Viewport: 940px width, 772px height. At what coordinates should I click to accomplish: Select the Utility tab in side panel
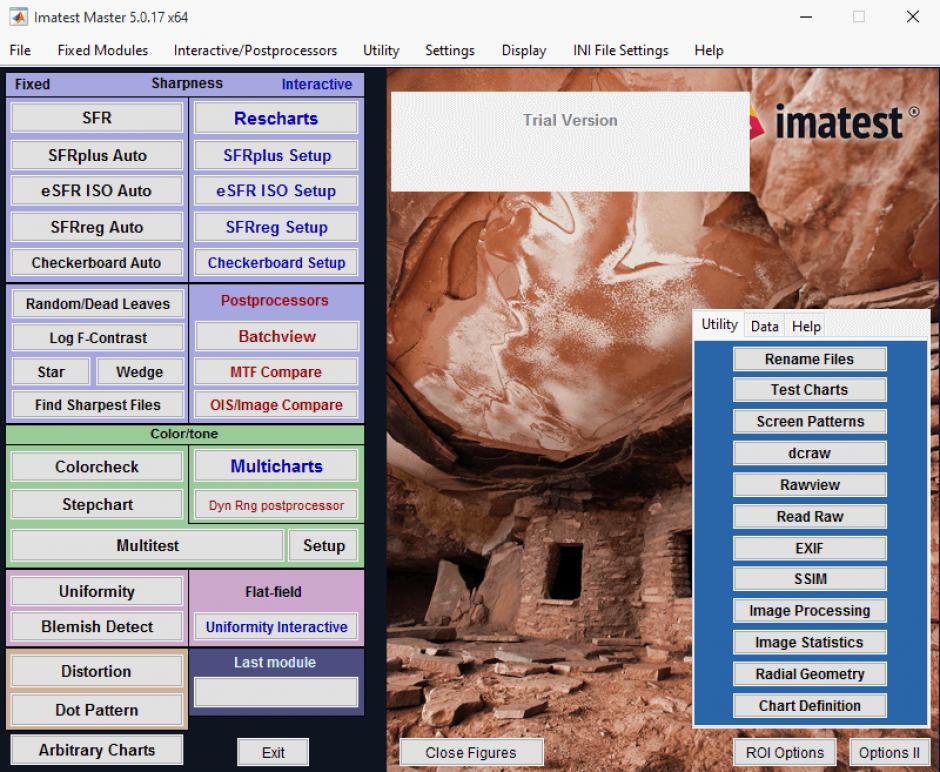(x=719, y=324)
